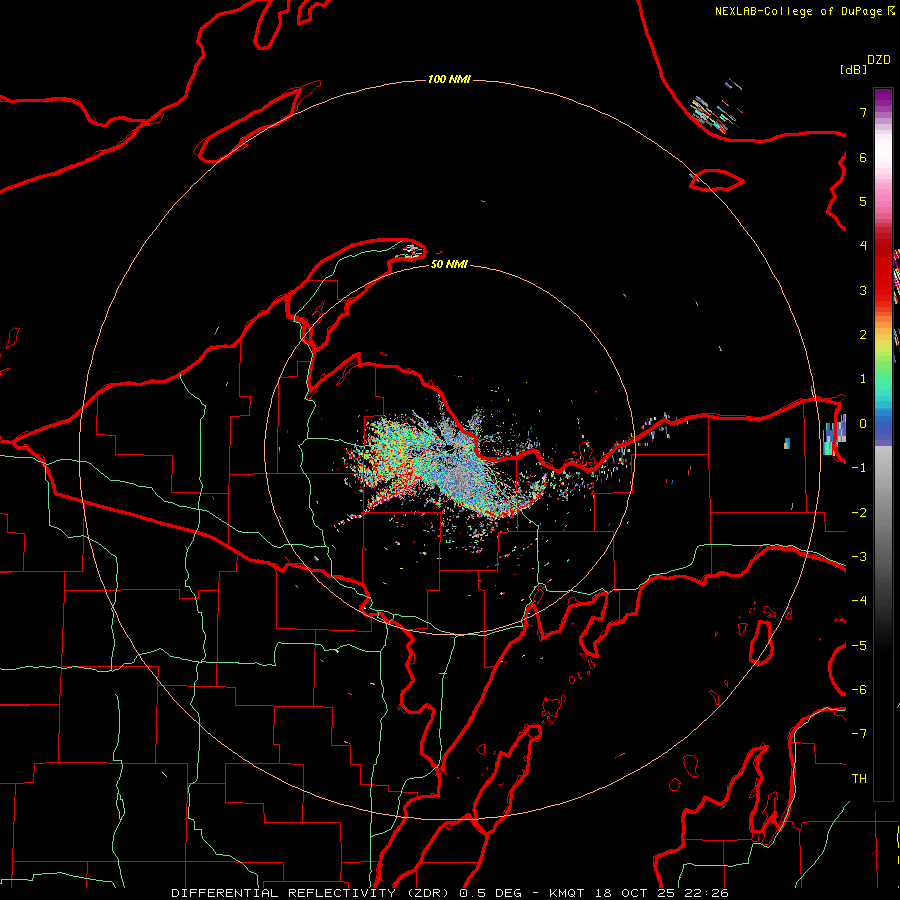Click the -2 value on the color scale

click(x=859, y=513)
